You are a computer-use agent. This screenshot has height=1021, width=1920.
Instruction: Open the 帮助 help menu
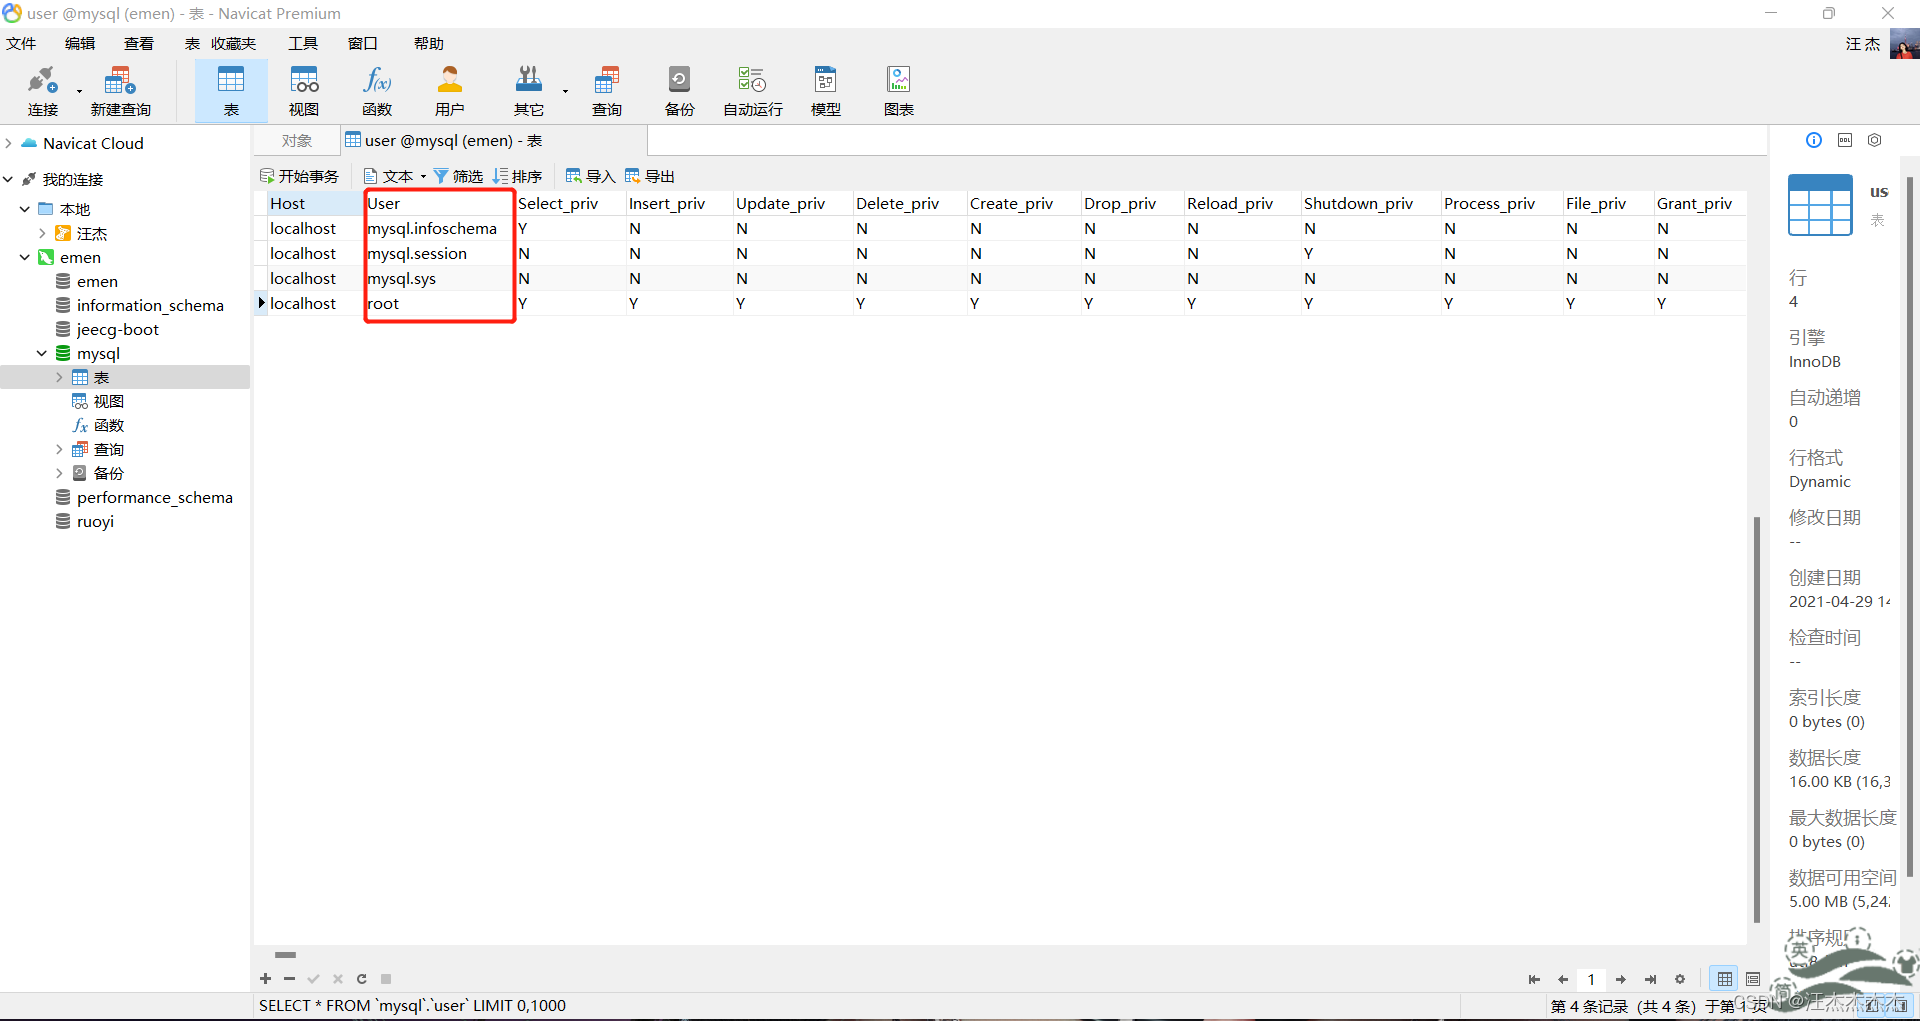coord(429,44)
